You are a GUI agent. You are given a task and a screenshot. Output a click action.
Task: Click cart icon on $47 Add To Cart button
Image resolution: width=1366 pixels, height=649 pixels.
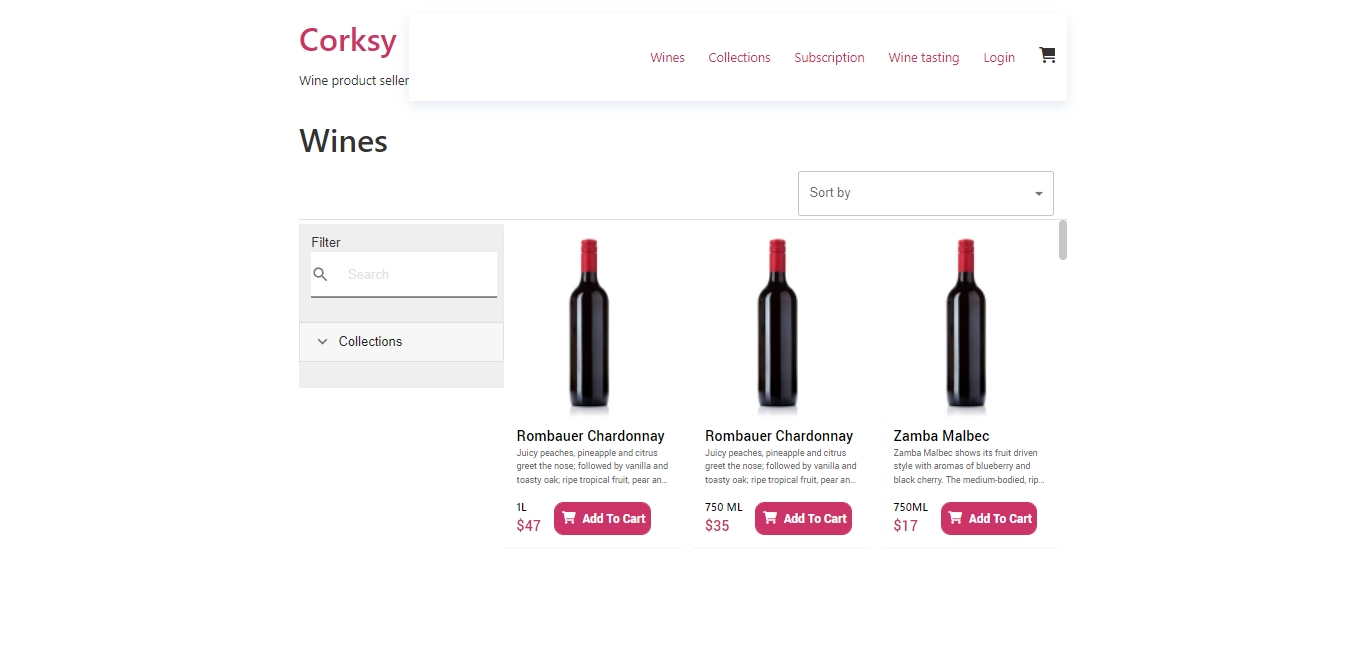click(569, 518)
